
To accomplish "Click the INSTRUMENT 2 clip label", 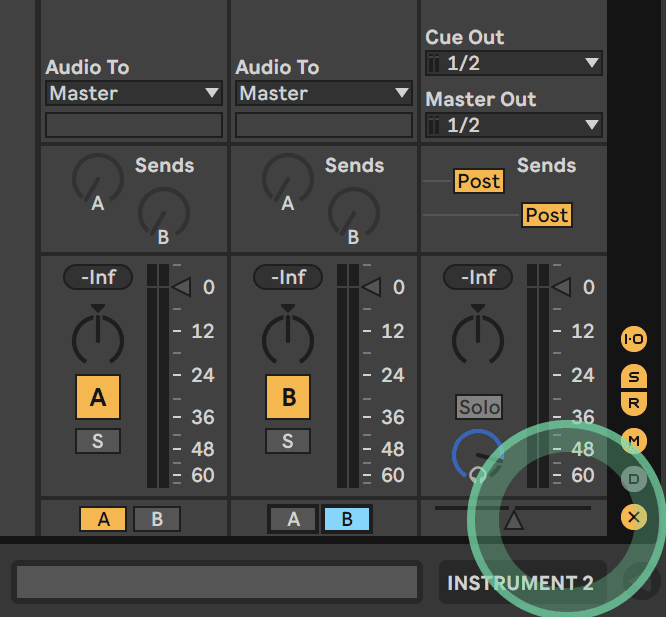I will click(x=520, y=583).
